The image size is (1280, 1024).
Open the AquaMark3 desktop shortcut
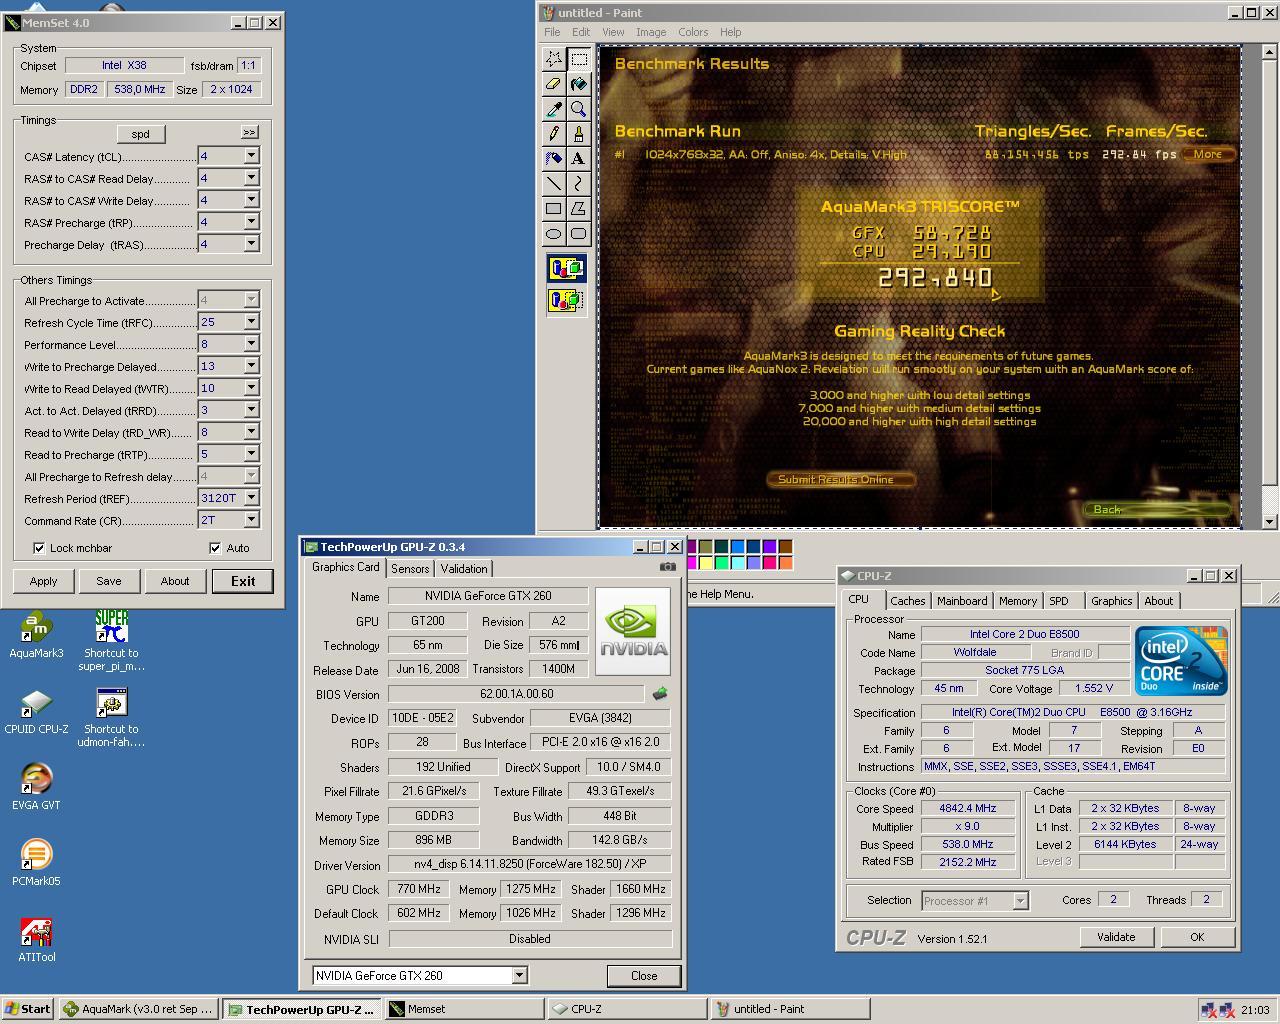tap(36, 636)
